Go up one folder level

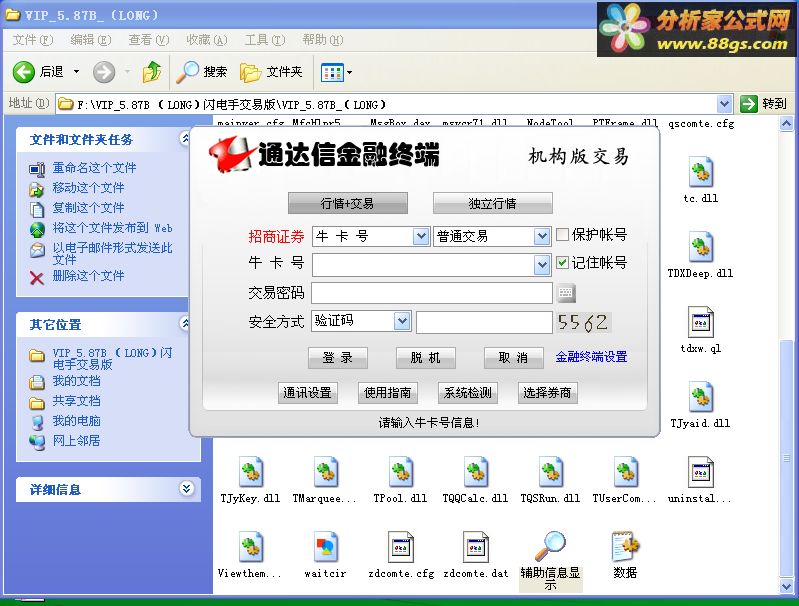[152, 72]
